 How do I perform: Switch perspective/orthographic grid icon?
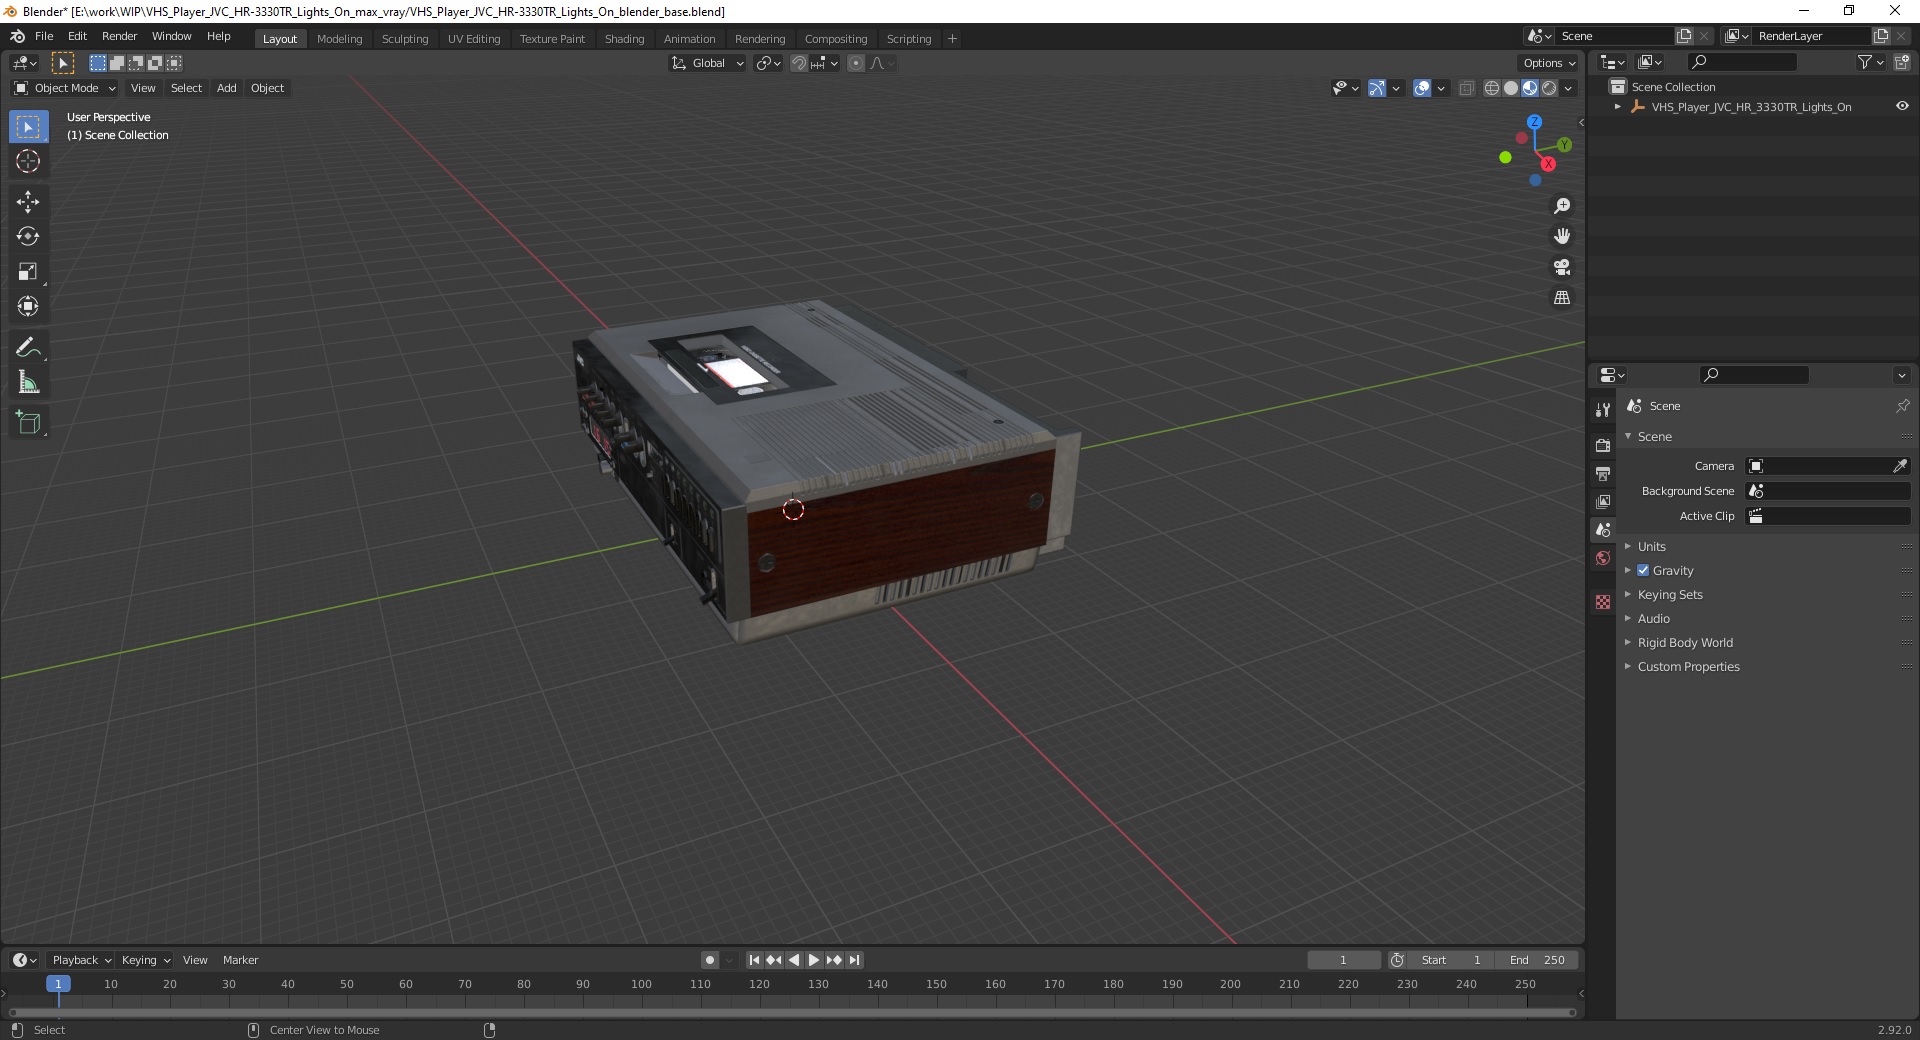coord(1562,298)
